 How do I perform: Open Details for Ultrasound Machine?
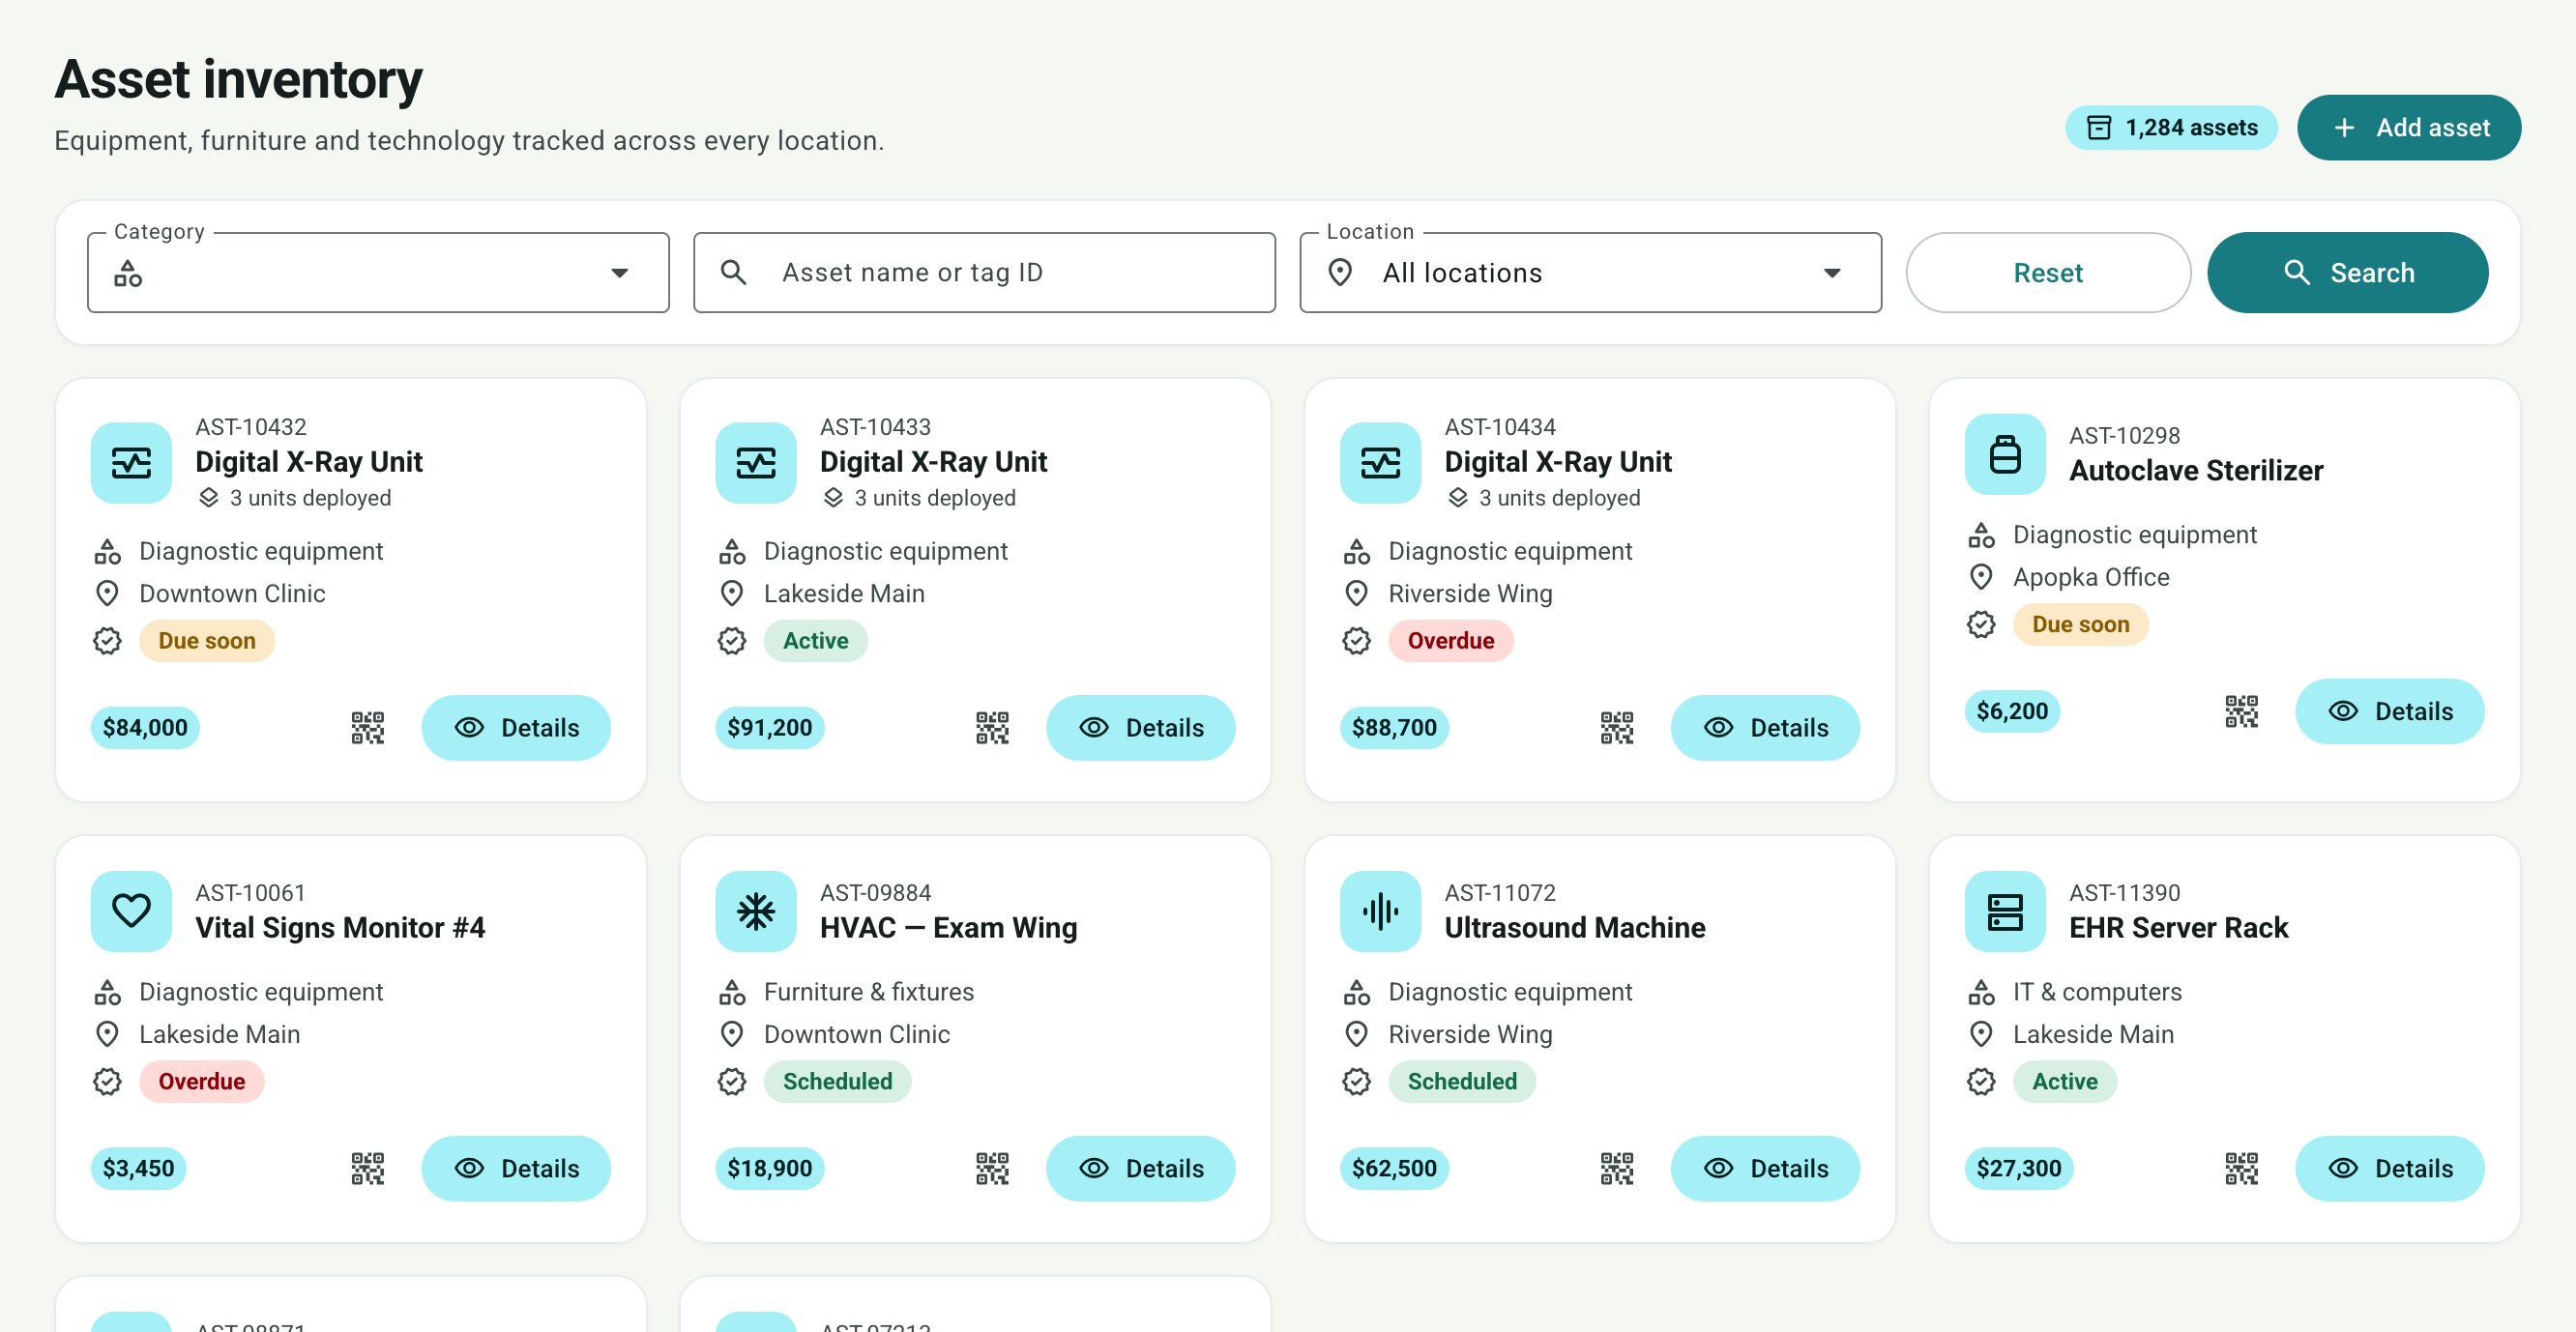[1765, 1168]
